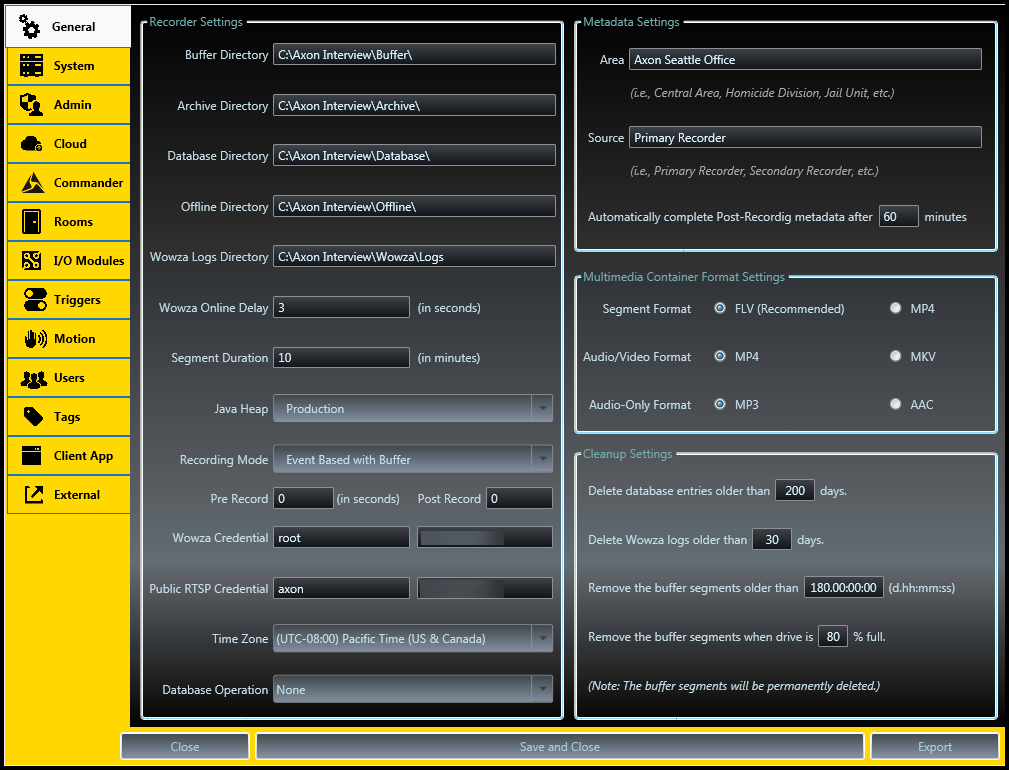
Task: Switch to the Users tab
Action: click(68, 378)
